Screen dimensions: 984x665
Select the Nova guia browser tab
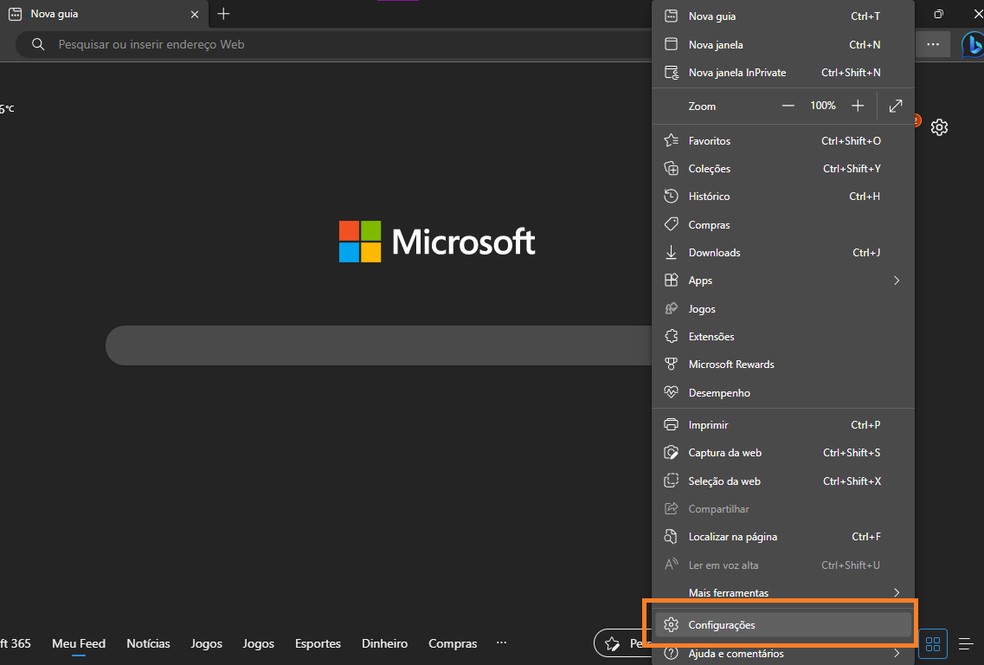104,14
